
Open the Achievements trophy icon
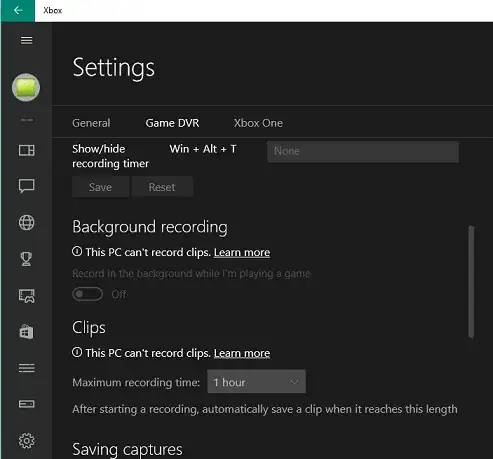click(27, 259)
